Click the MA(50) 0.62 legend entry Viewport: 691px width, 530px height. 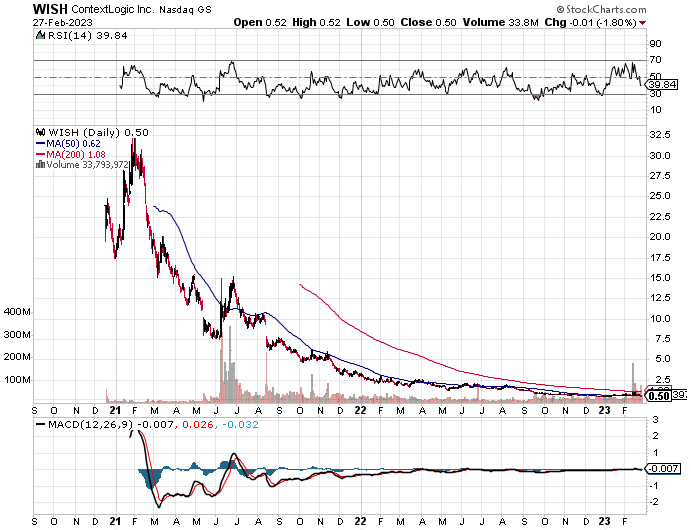click(x=73, y=144)
